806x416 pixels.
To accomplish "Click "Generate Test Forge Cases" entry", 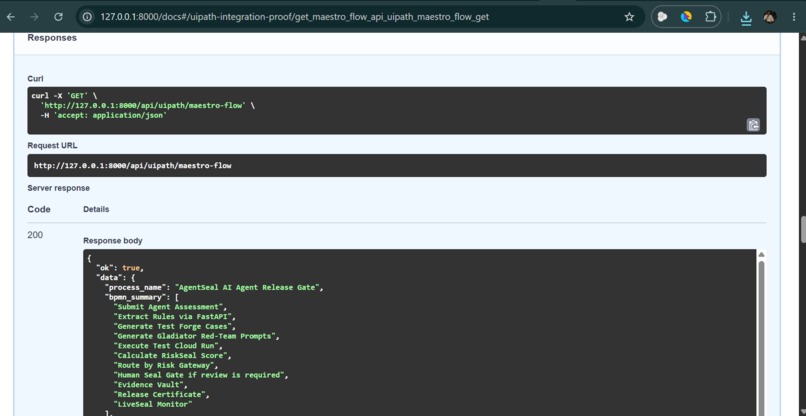I will tap(172, 327).
